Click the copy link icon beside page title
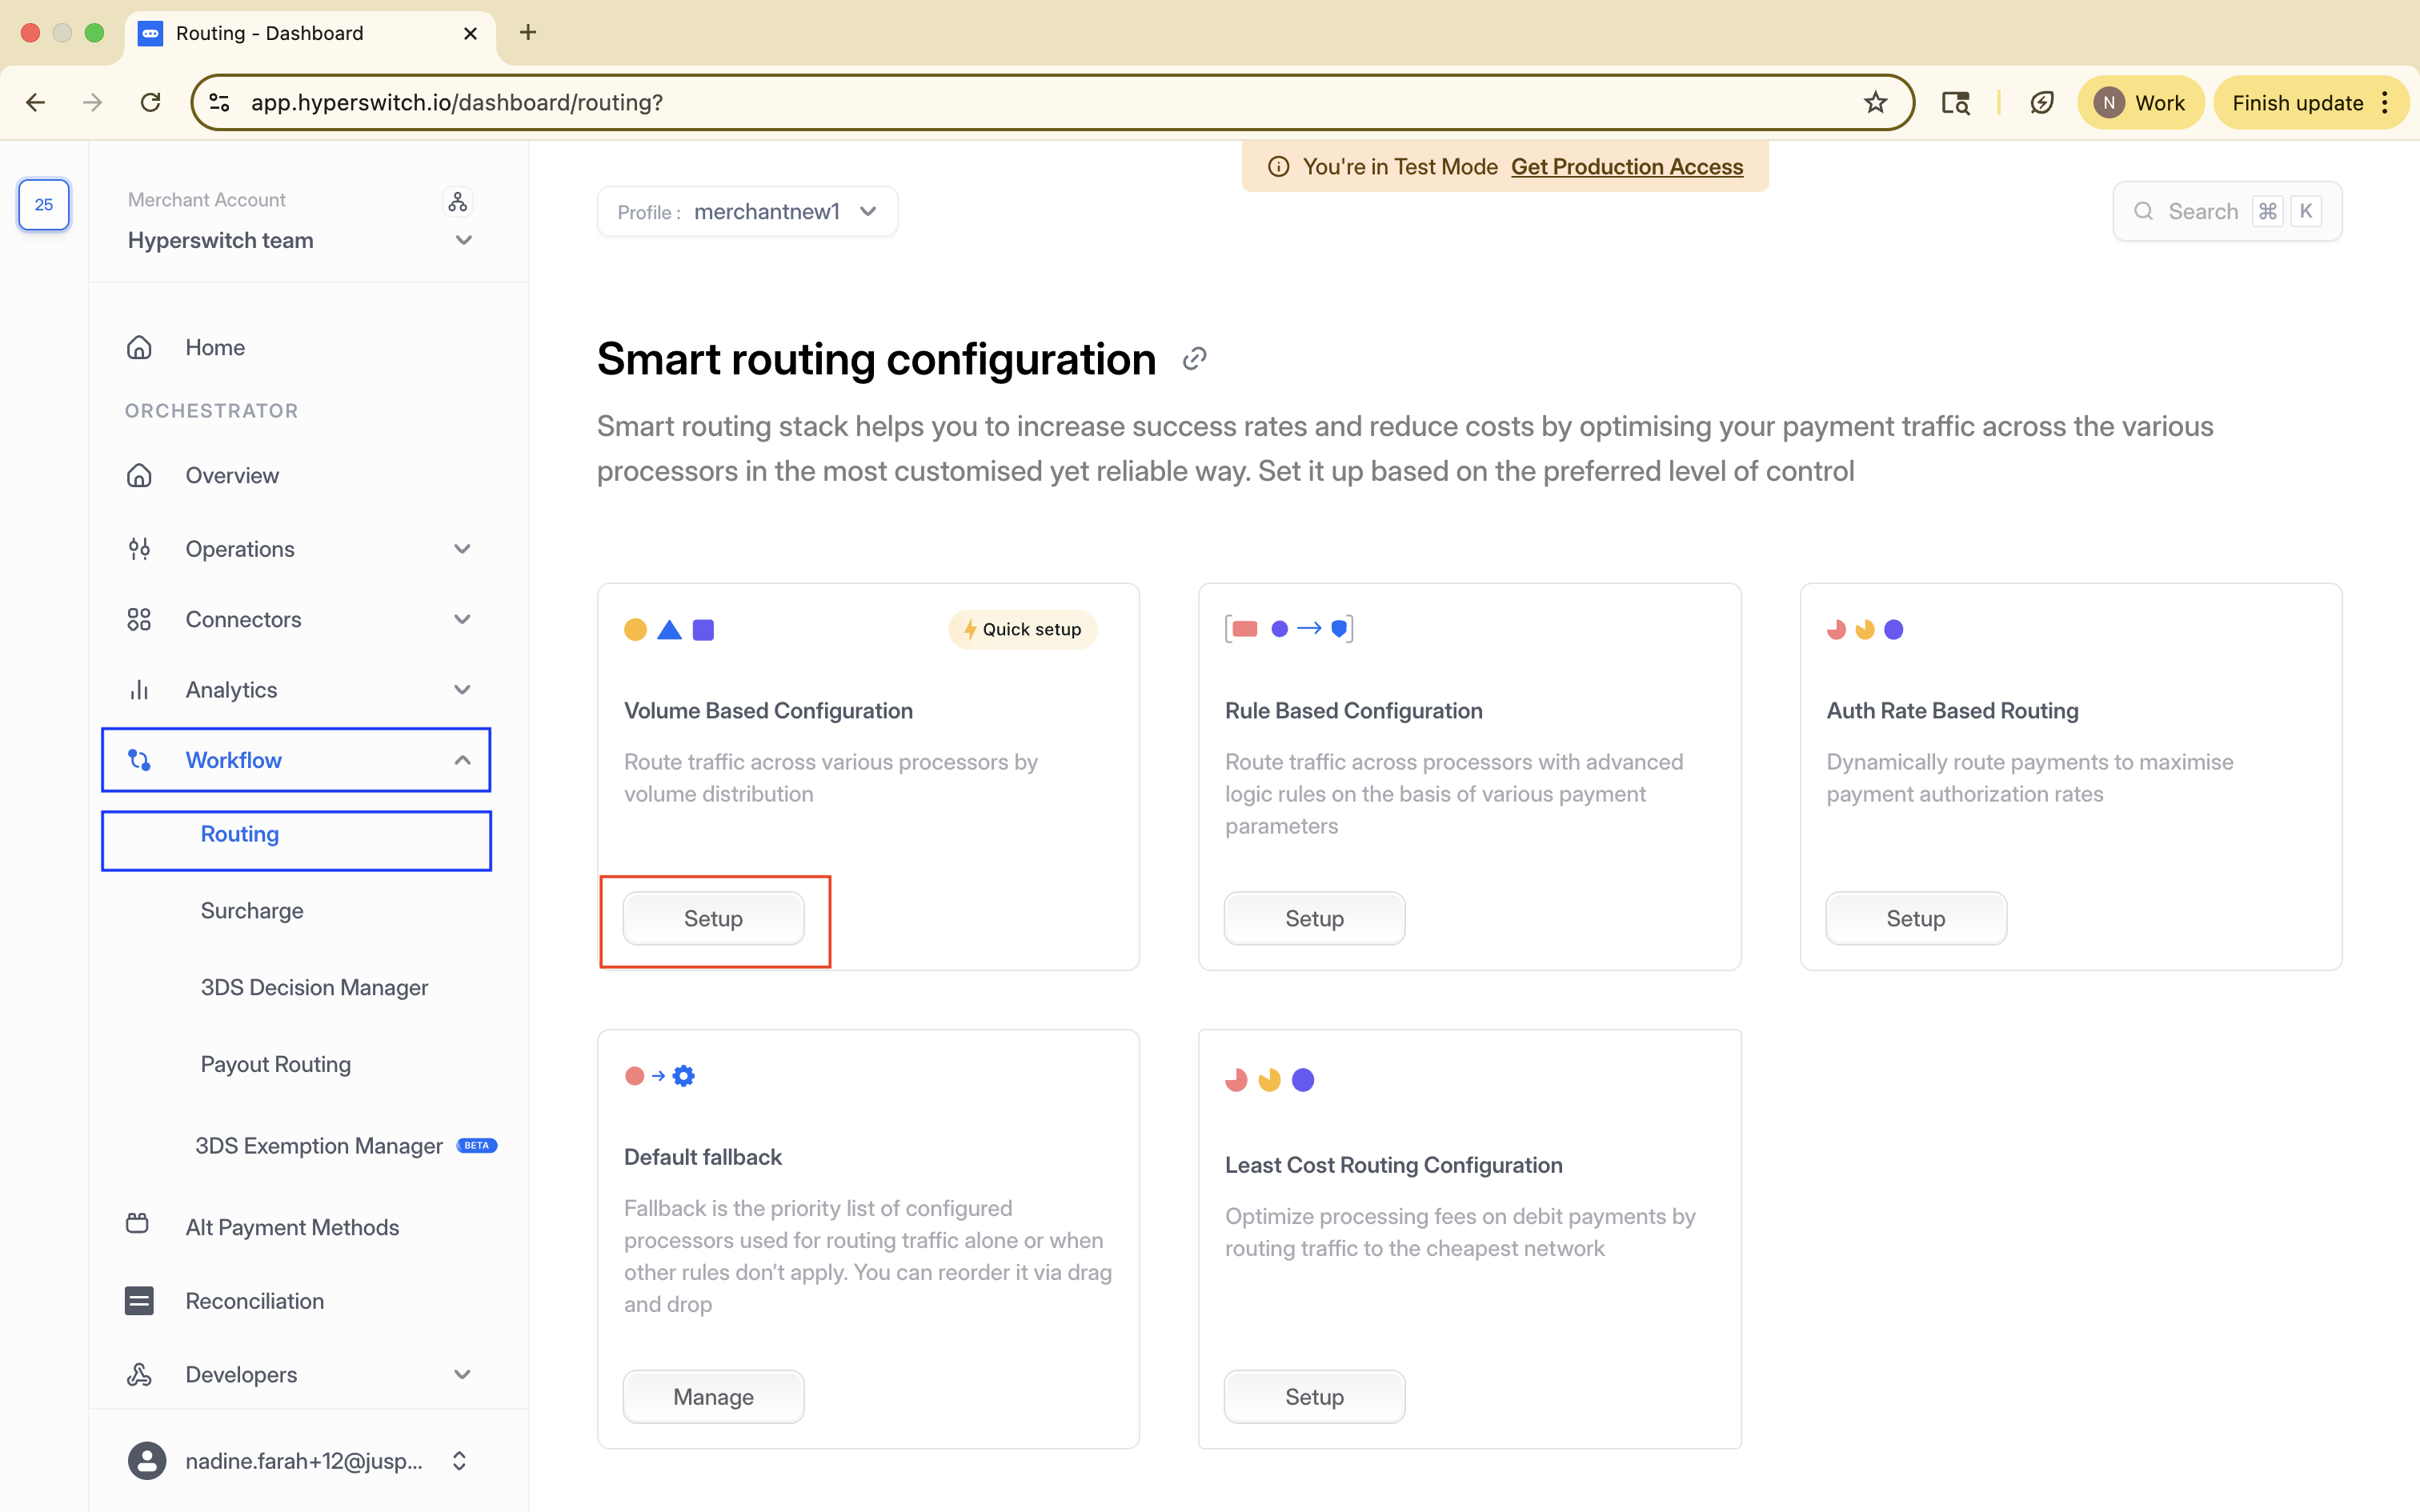Screen dimensions: 2420x1512 (x=1194, y=359)
